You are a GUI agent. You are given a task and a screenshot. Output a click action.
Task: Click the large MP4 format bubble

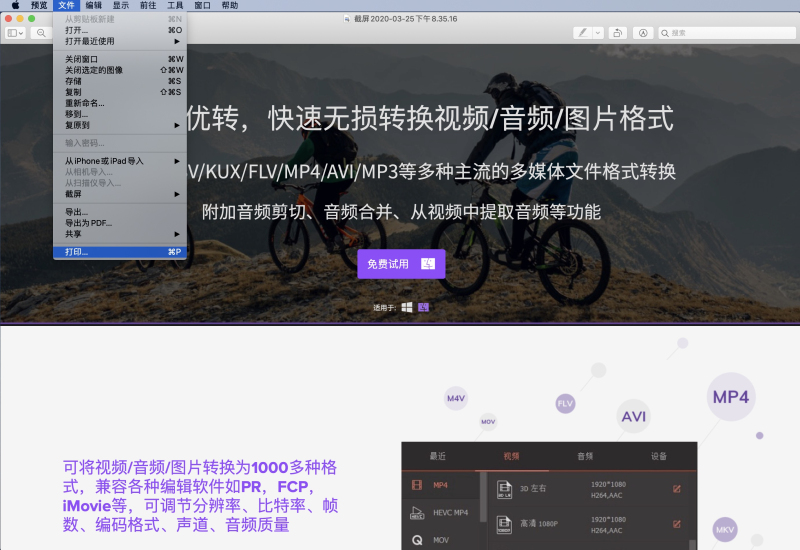(x=731, y=397)
